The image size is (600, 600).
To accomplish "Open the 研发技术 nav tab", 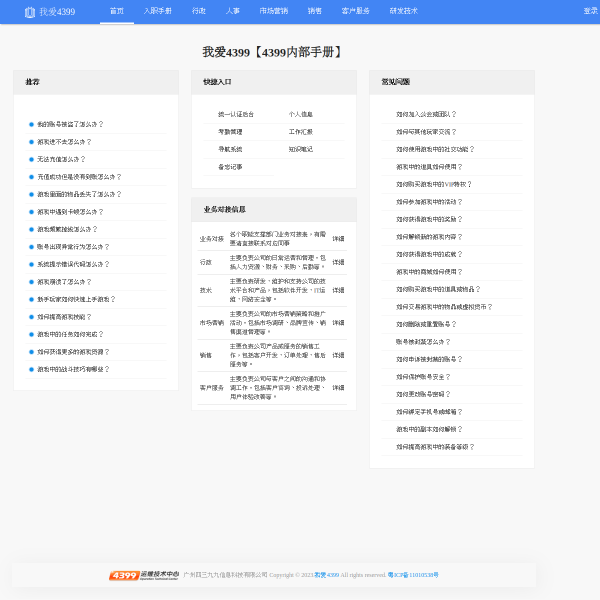I will [x=403, y=11].
